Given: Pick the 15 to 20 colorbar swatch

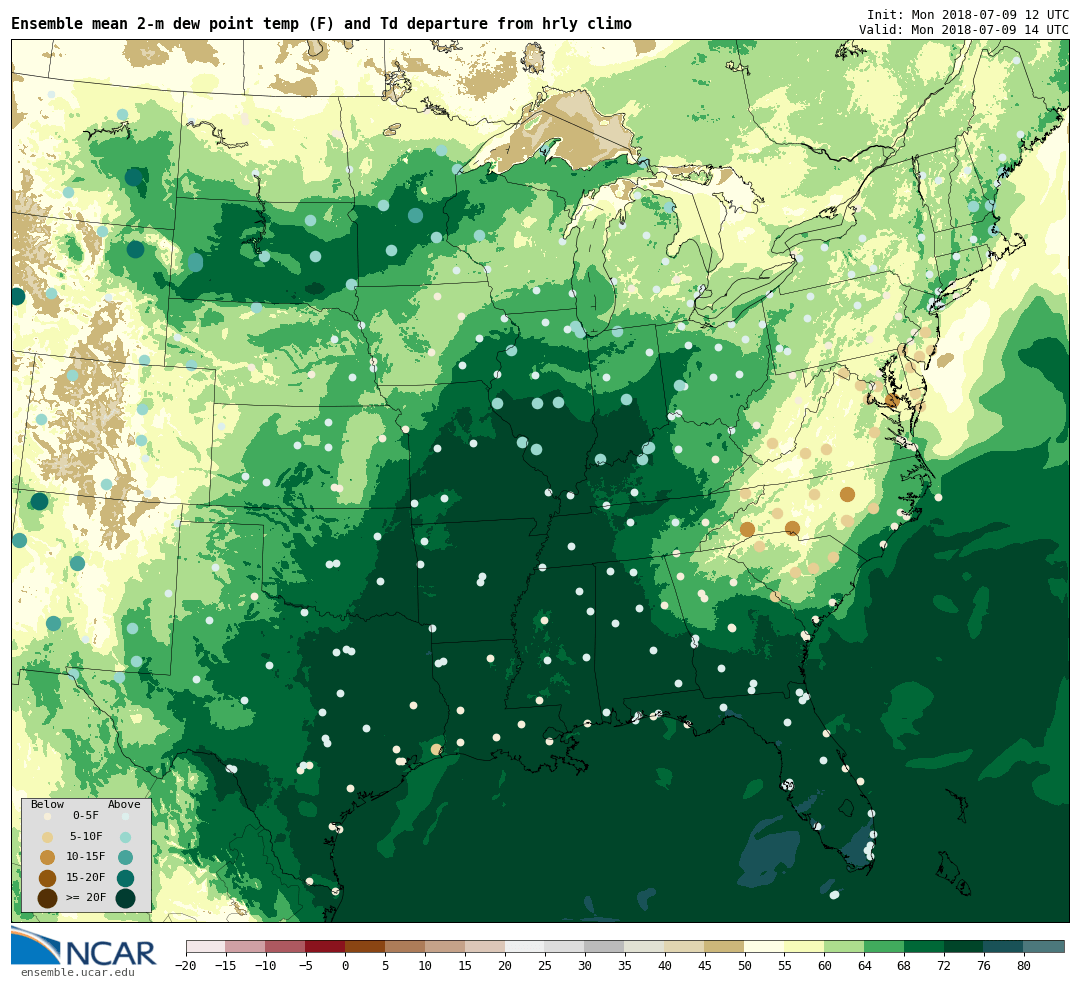Looking at the screenshot, I should 486,946.
